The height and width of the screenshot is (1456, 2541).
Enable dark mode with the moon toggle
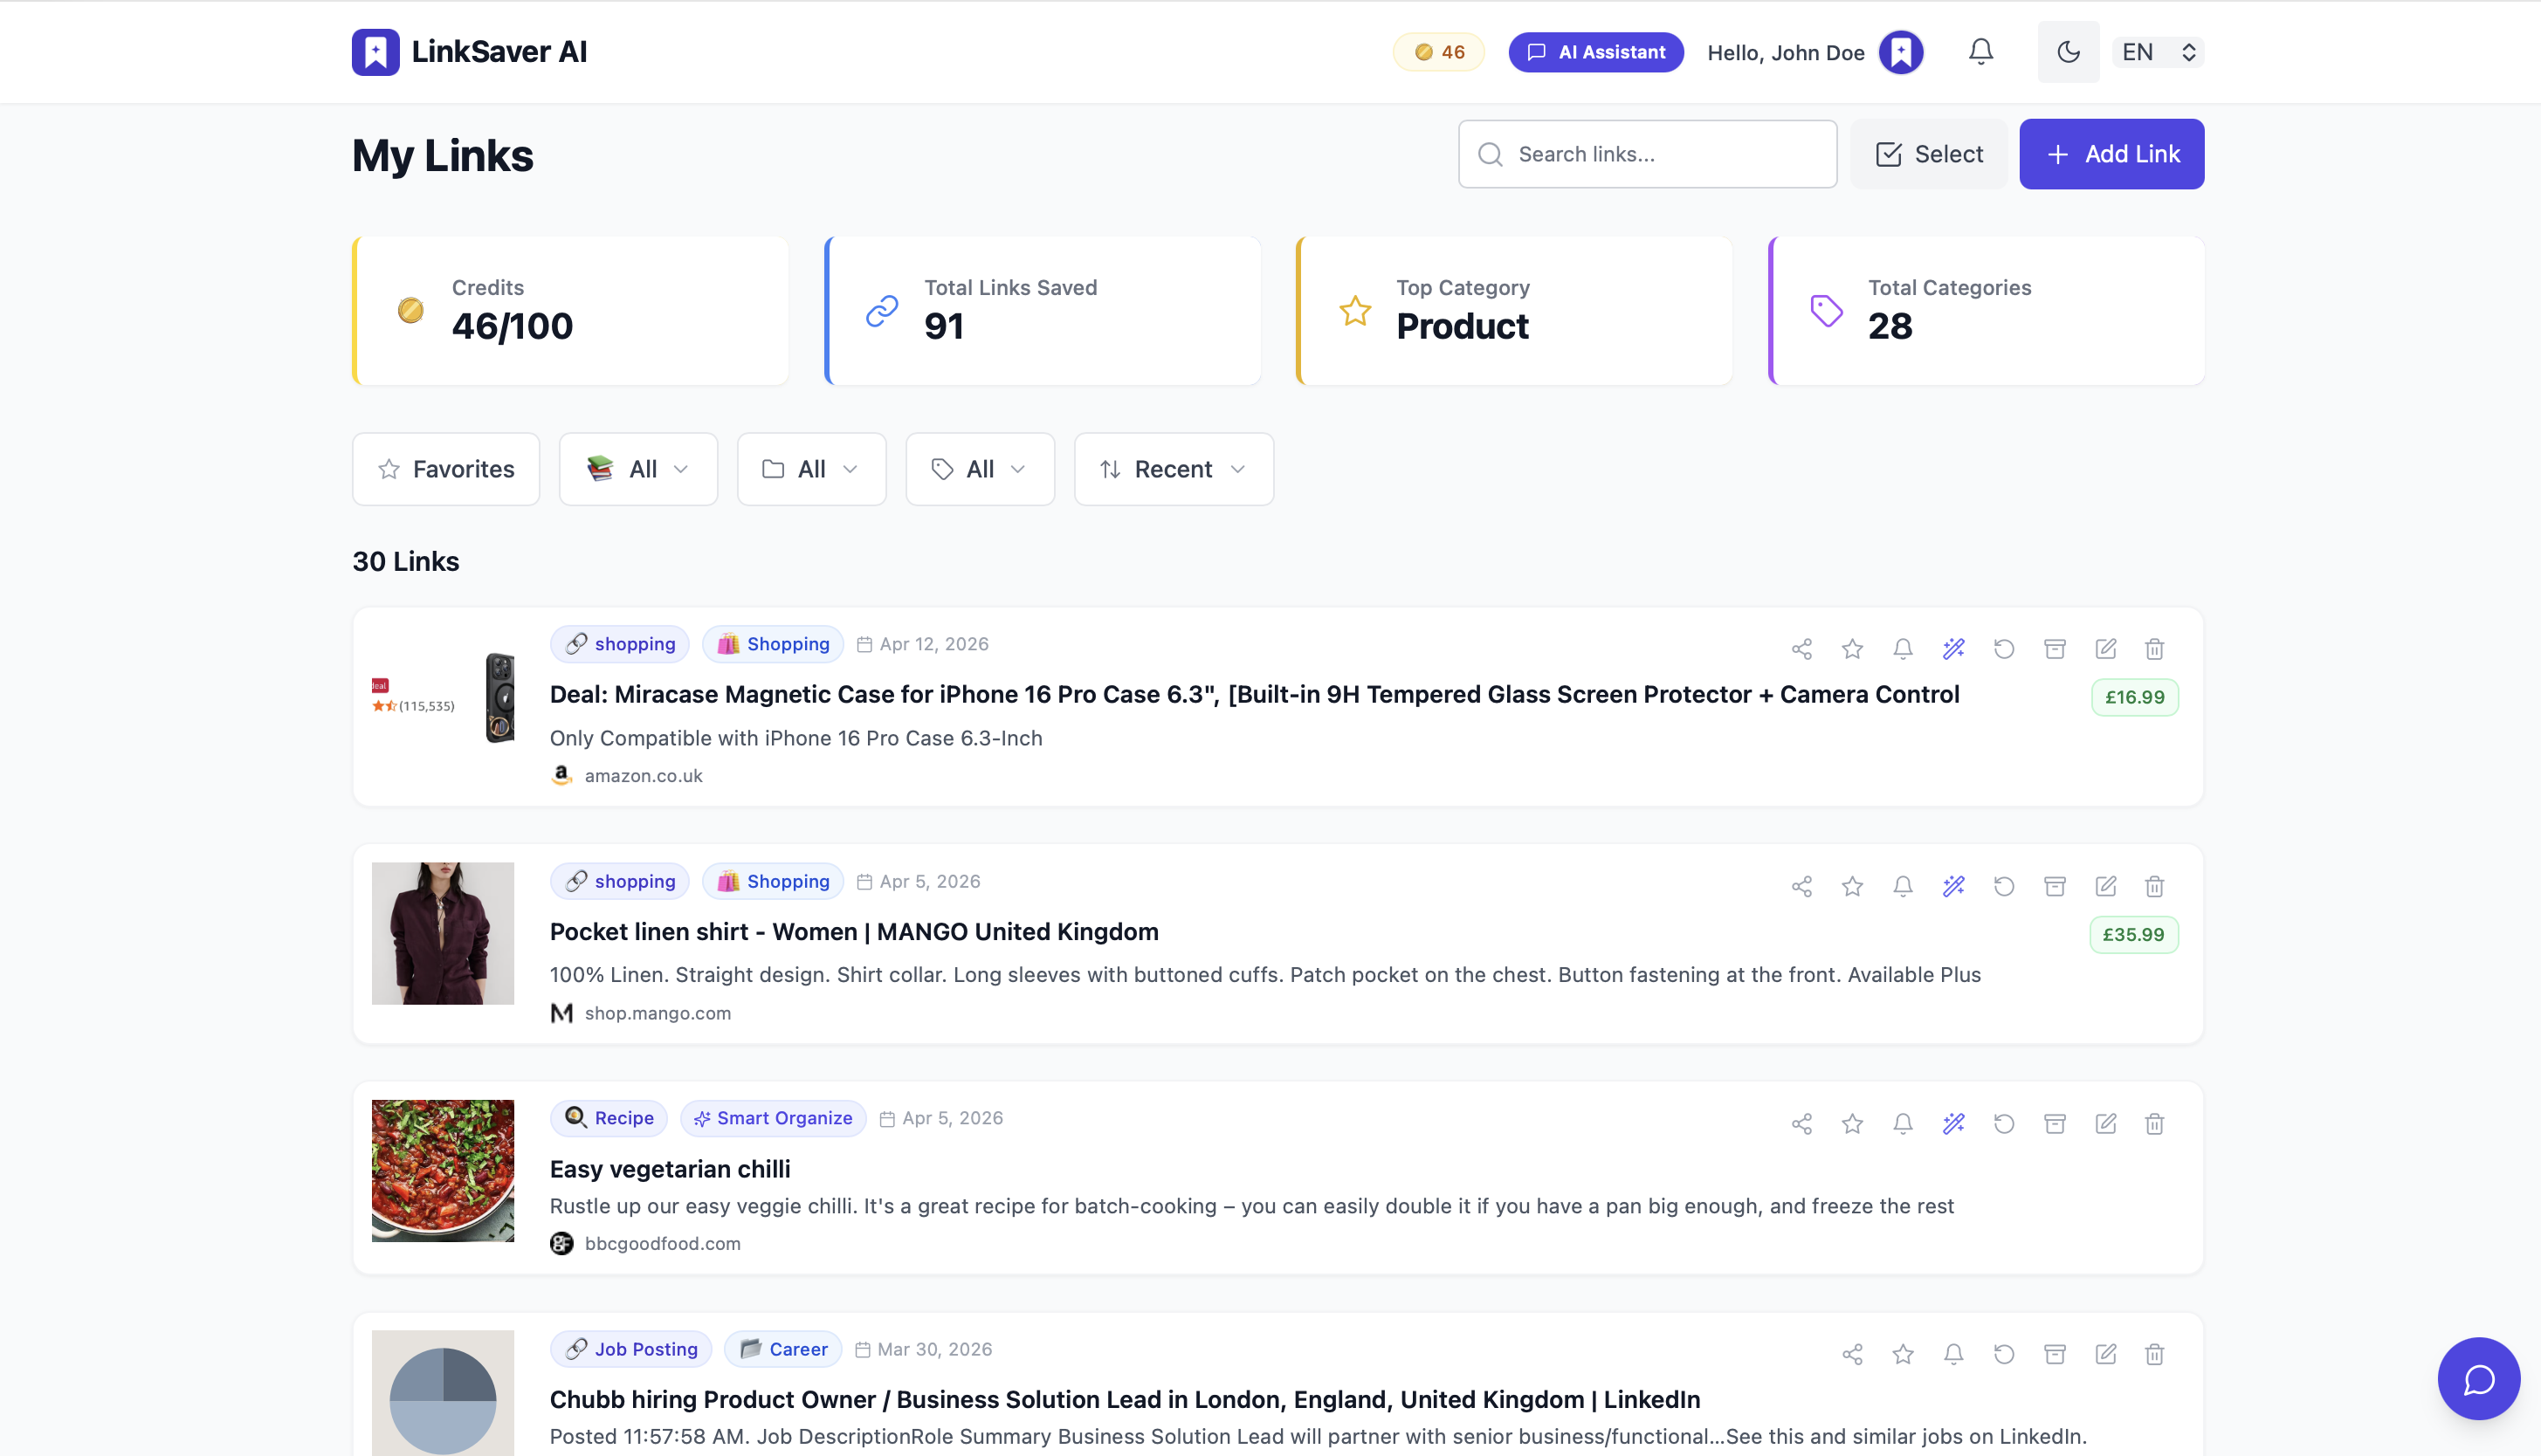click(x=2068, y=51)
